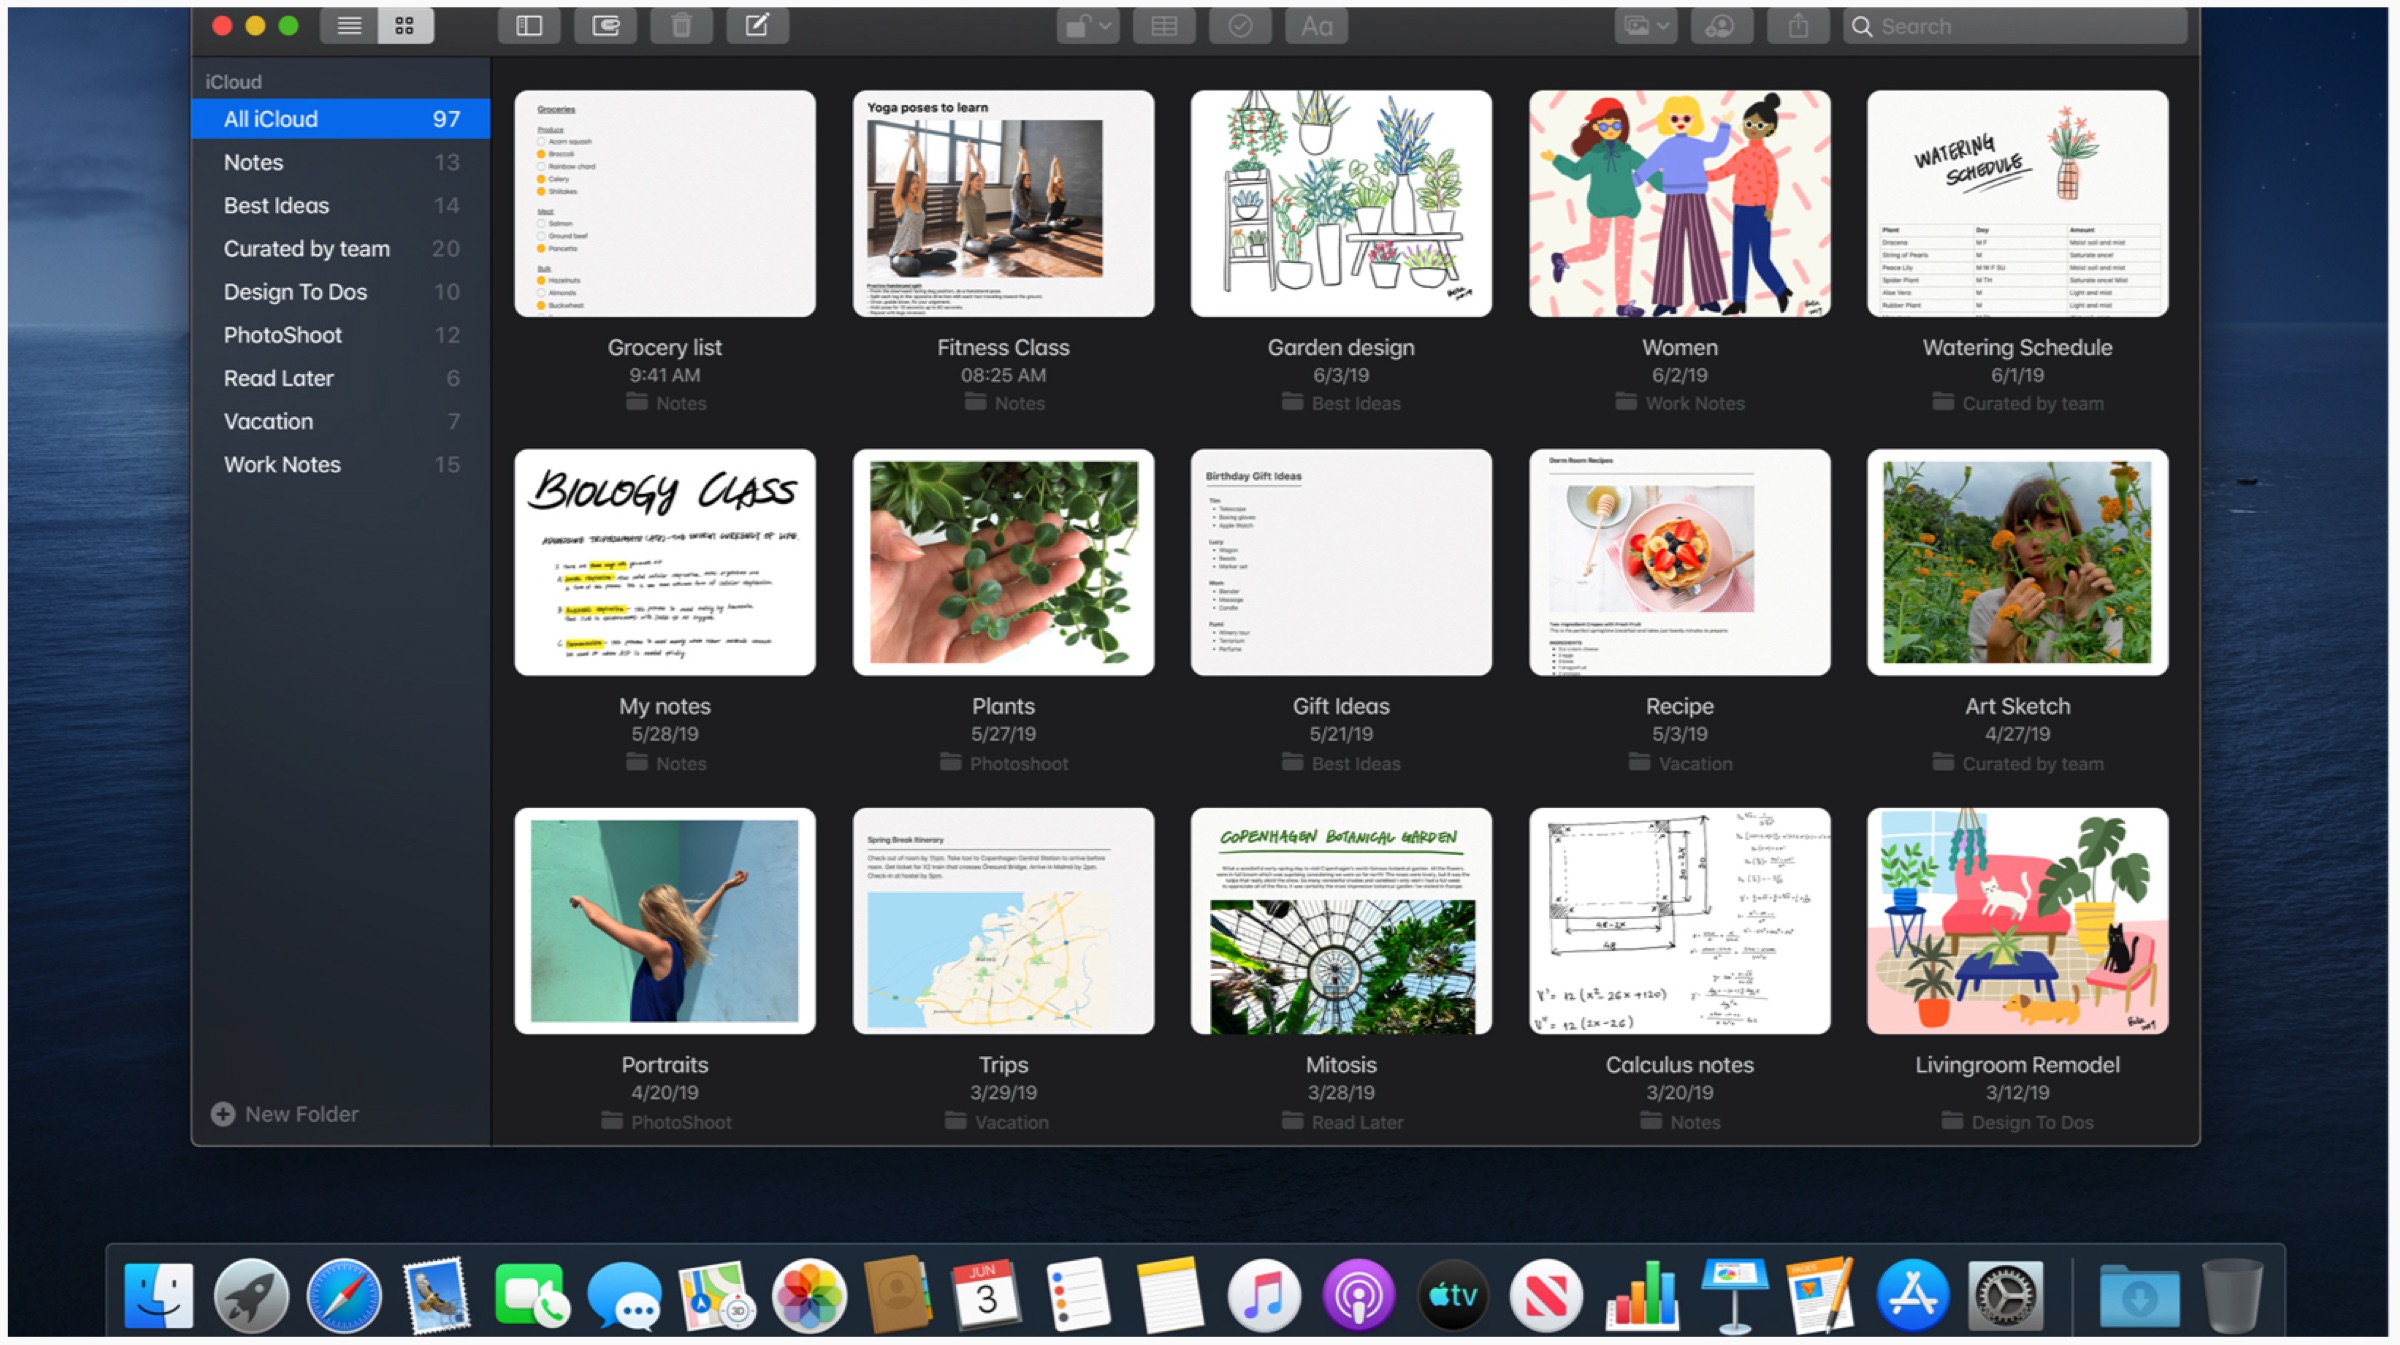This screenshot has height=1345, width=2400.
Task: Open Safari from the dock
Action: point(344,1296)
